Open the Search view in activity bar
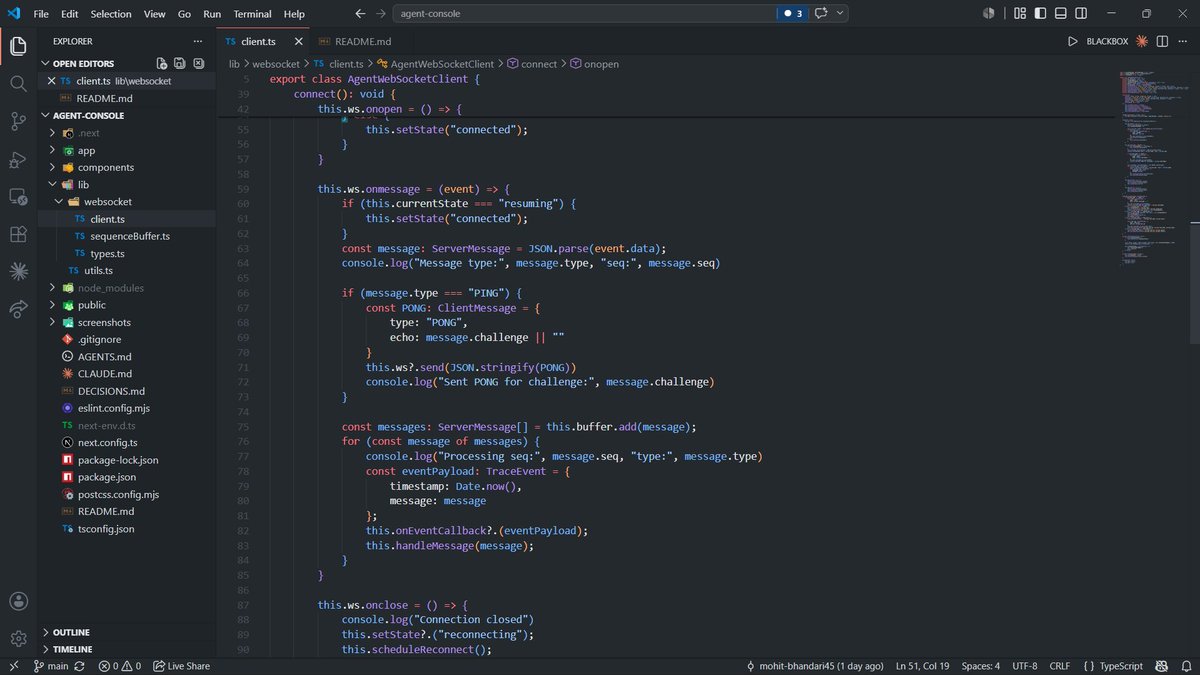The height and width of the screenshot is (675, 1200). coord(18,83)
